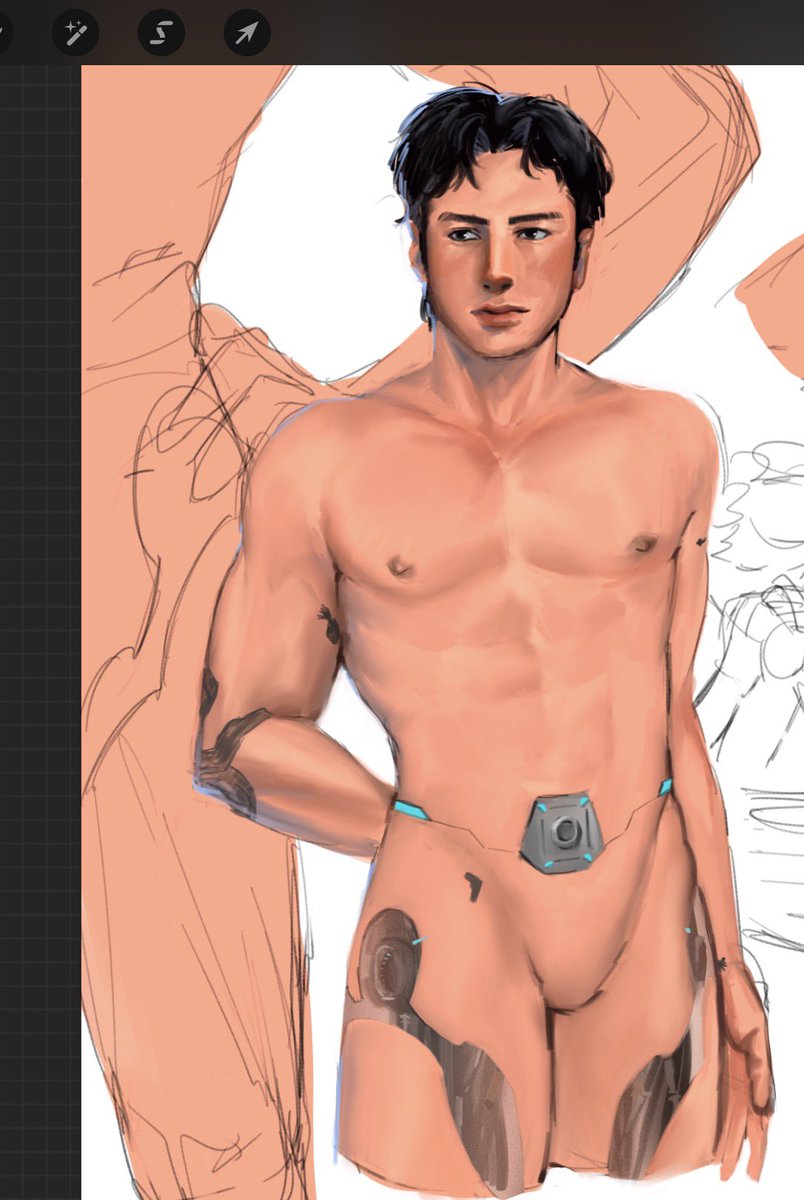Select the Transform arrow tool

247,31
